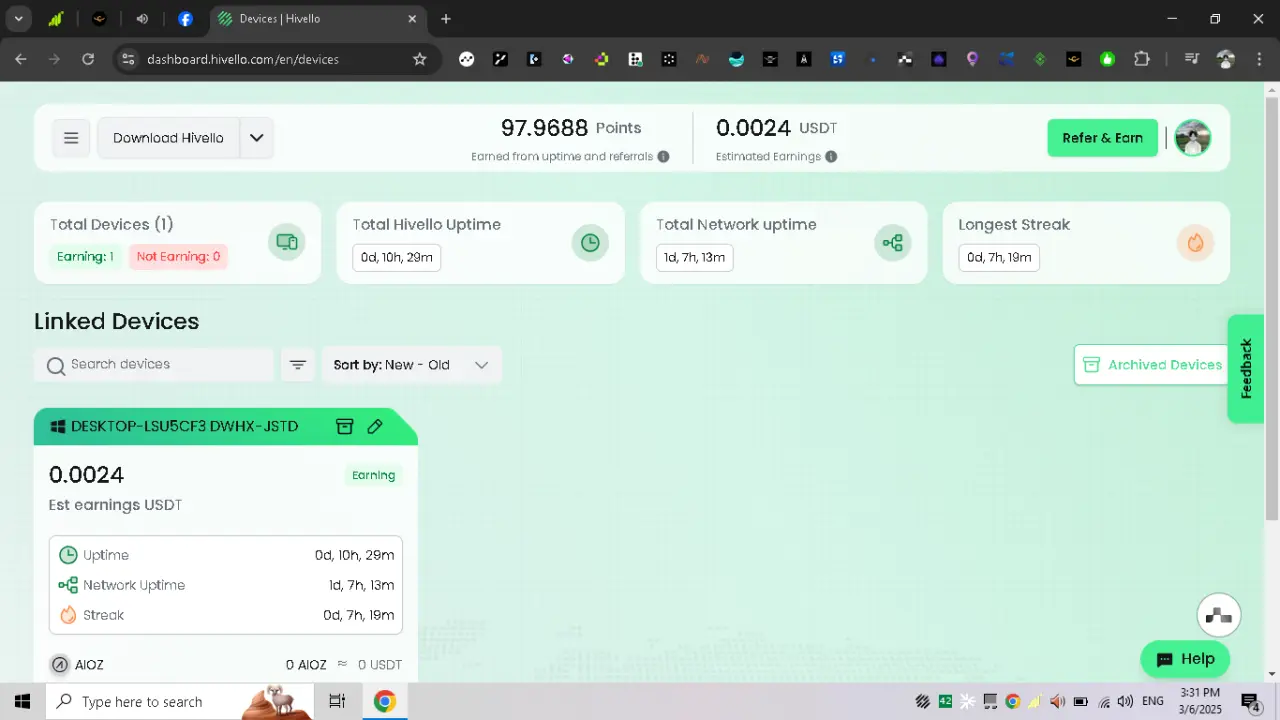Go back to the previous page
Screen dimensions: 1280x720
(x=21, y=59)
